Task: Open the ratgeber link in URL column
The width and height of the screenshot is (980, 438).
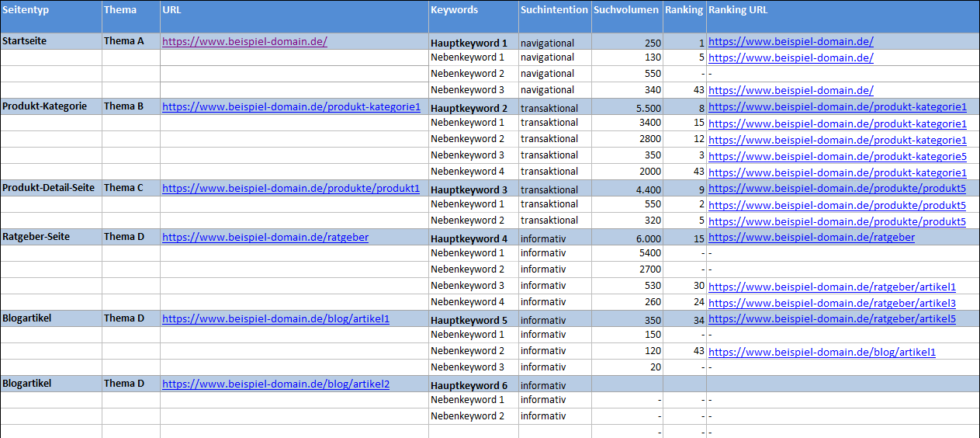Action: point(265,237)
